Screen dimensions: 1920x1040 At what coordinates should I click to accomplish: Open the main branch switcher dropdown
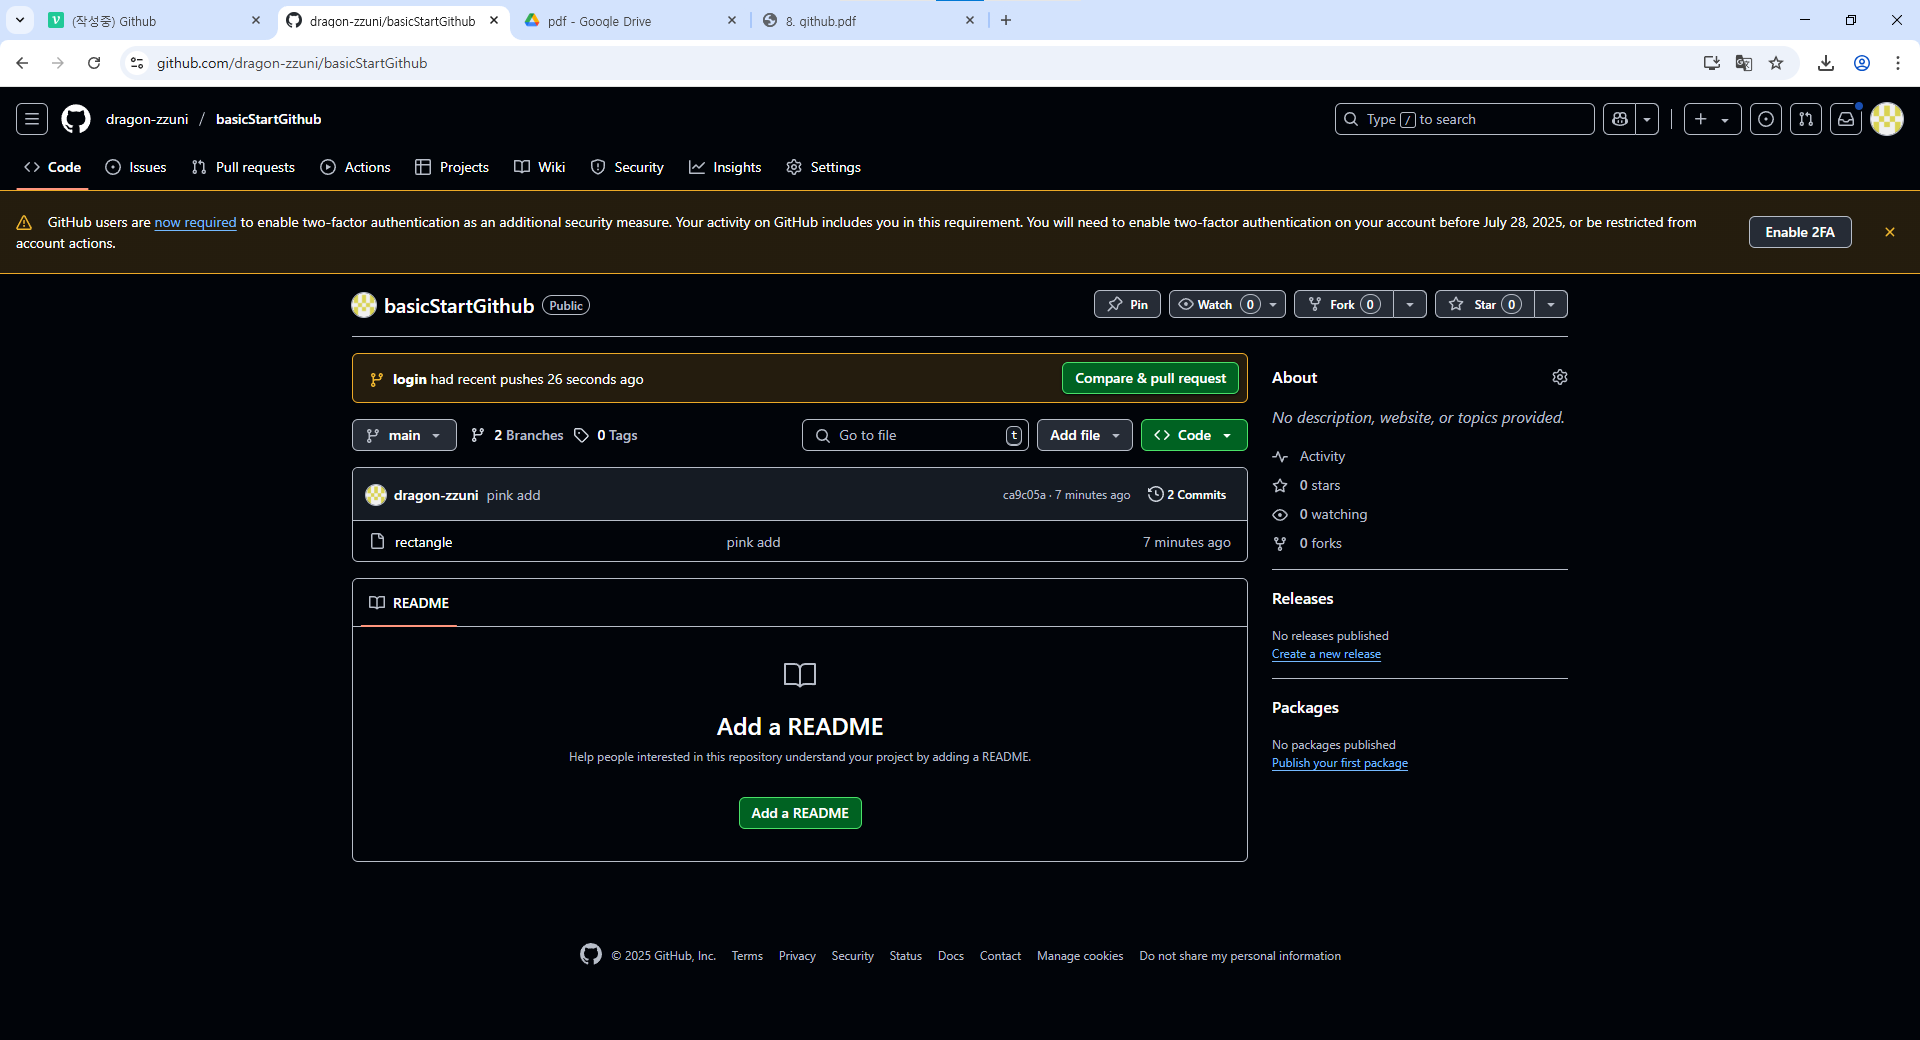(x=404, y=435)
